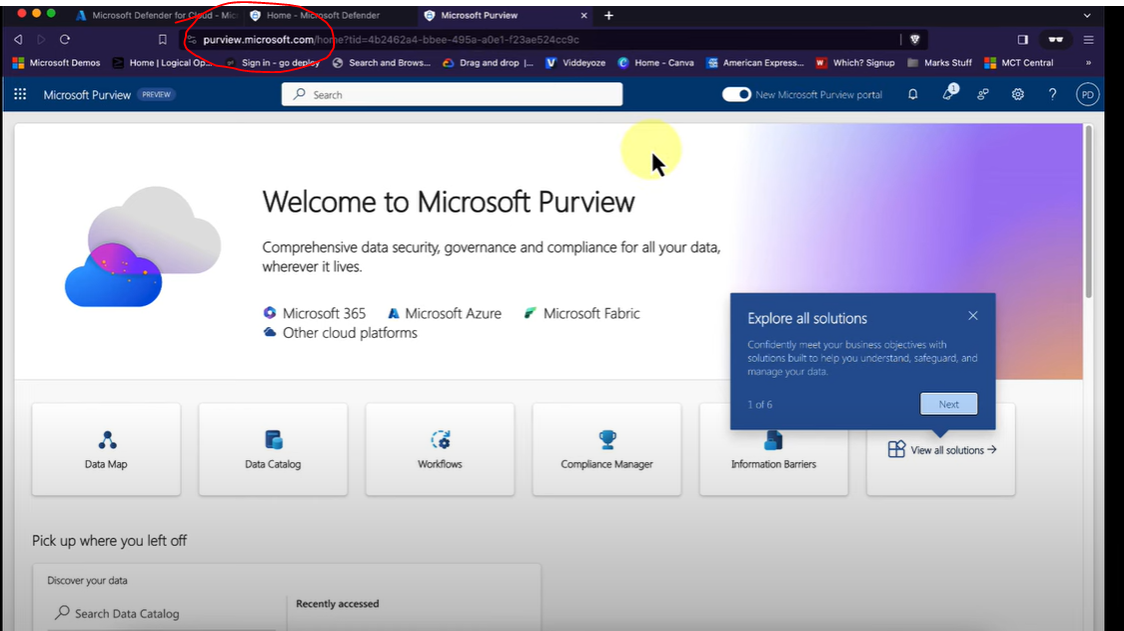Viewport: 1124px width, 631px height.
Task: Click the Purview top search box
Action: pyautogui.click(x=452, y=94)
